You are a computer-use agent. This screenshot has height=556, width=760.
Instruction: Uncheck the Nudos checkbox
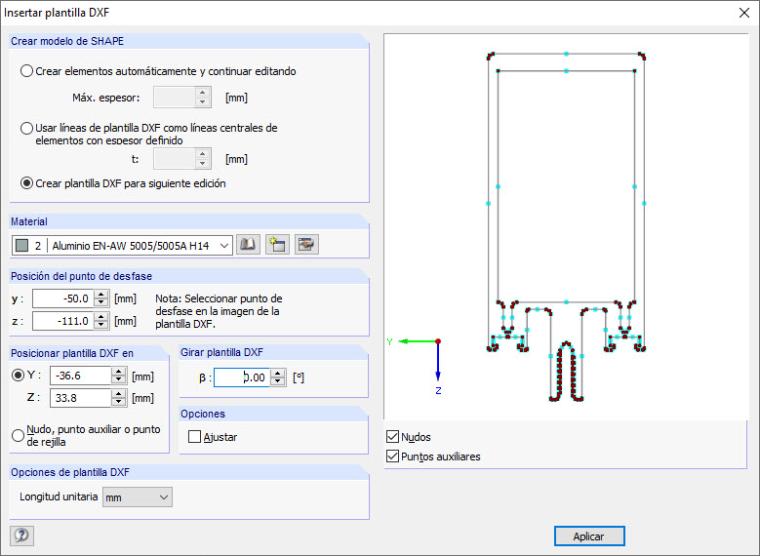click(393, 436)
